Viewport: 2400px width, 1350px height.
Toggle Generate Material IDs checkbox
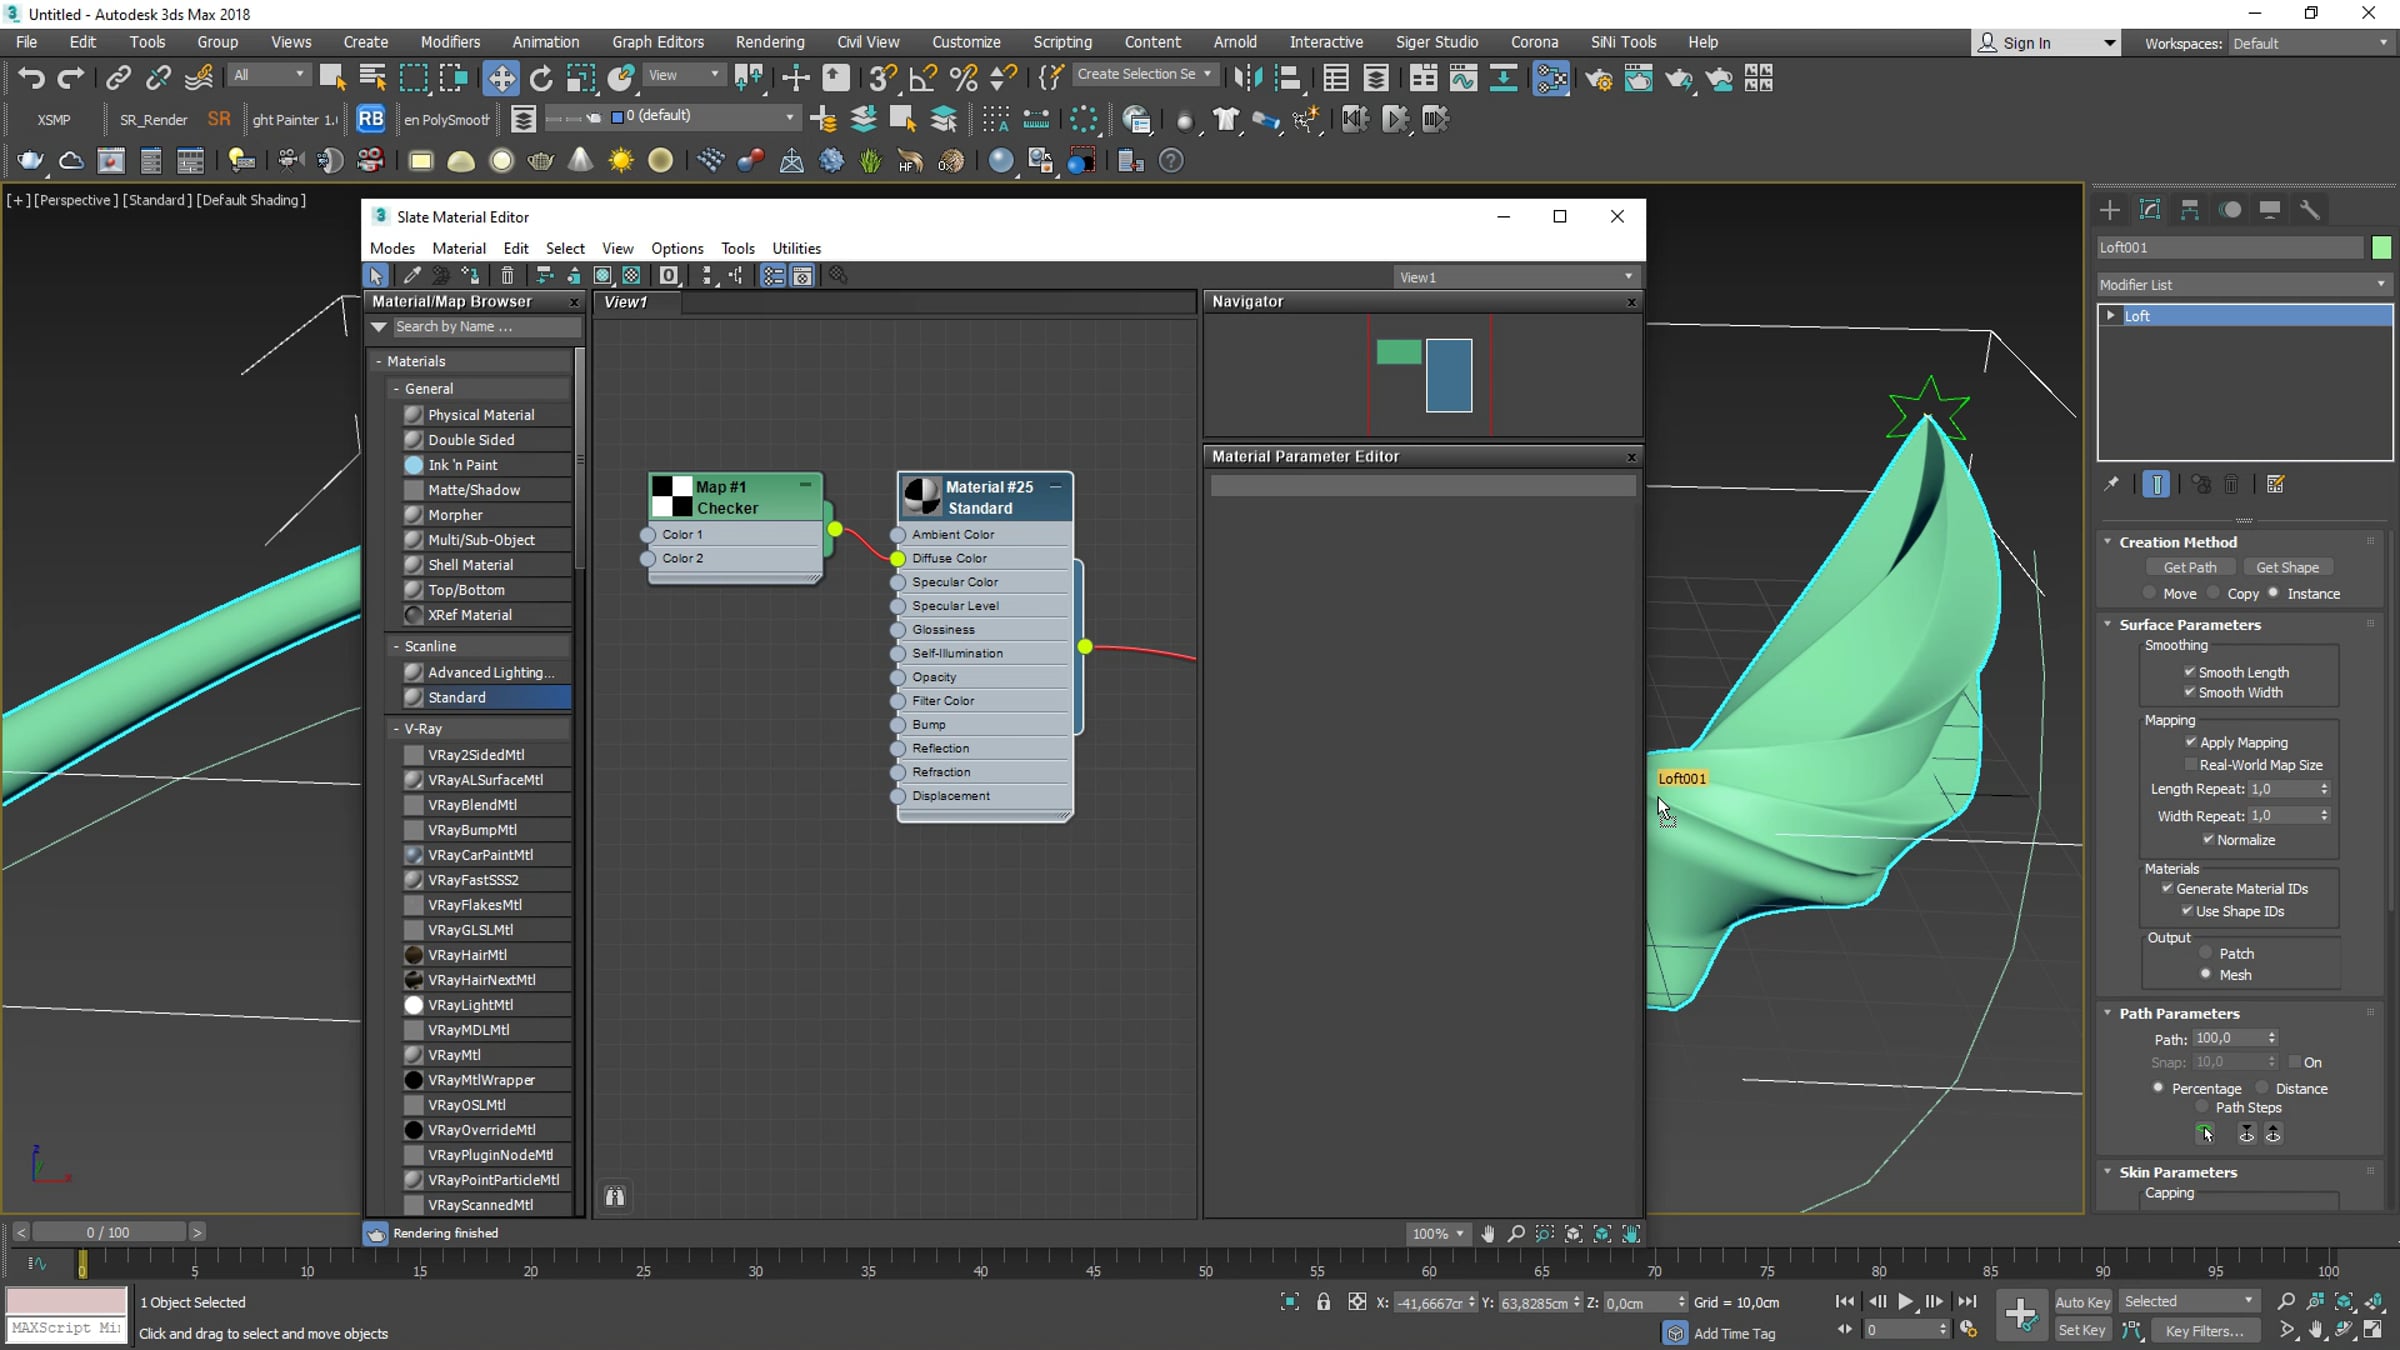click(2167, 888)
